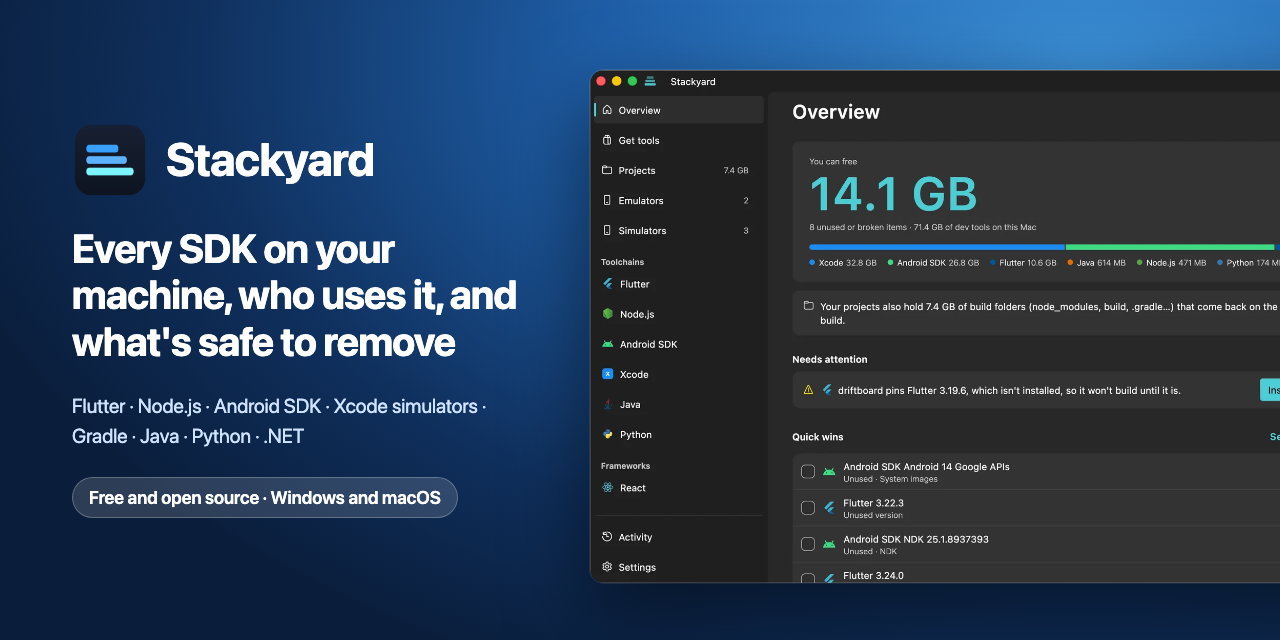Image resolution: width=1280 pixels, height=640 pixels.
Task: Click the blue Xcode segment of the storage bar
Action: coord(937,247)
